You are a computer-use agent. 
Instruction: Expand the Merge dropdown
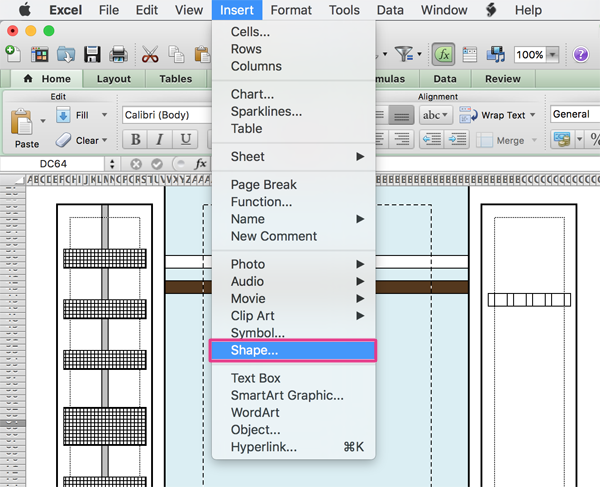[x=534, y=140]
